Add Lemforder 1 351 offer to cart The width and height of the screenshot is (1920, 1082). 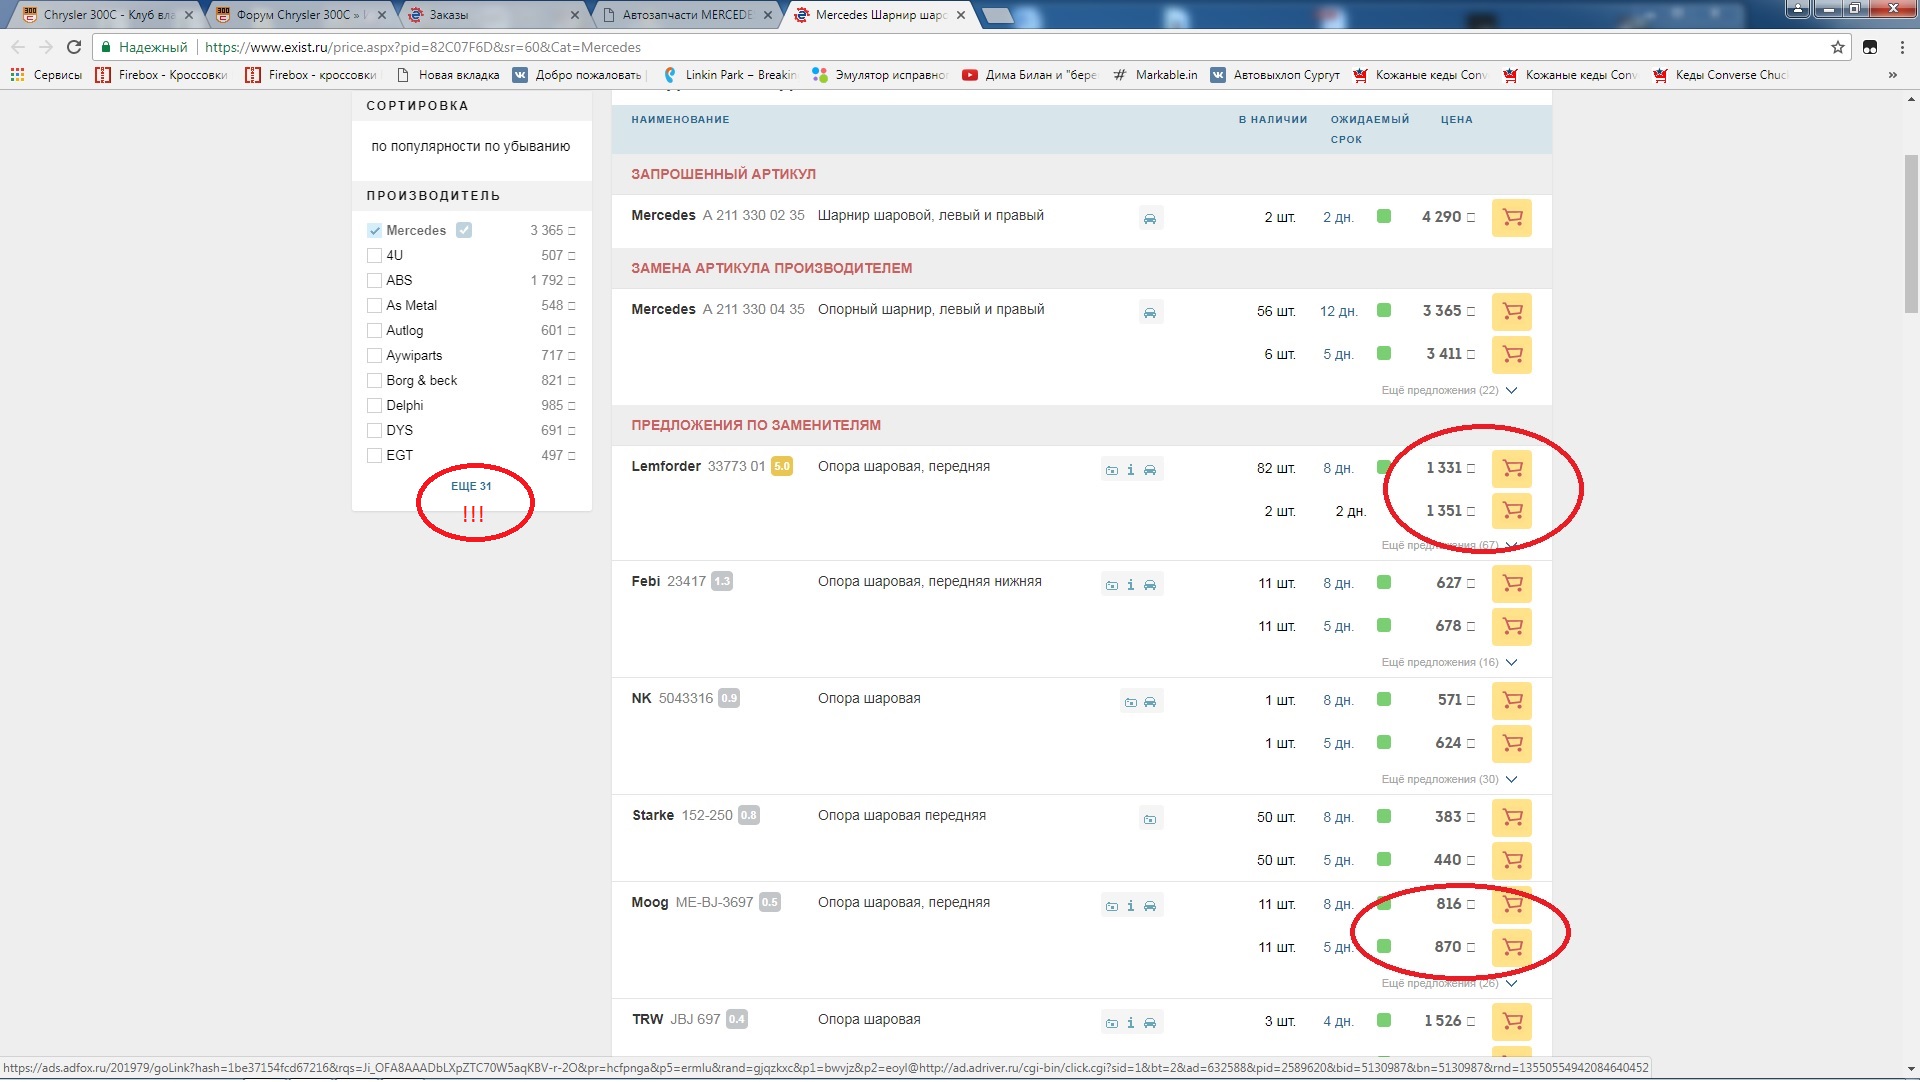[1511, 511]
